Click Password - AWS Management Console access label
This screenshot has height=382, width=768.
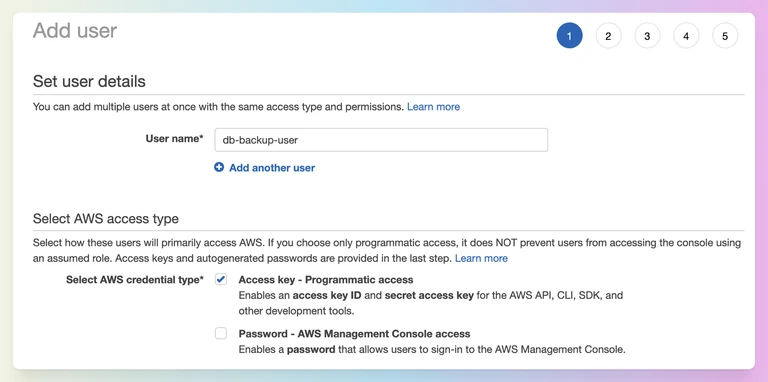[x=354, y=334]
